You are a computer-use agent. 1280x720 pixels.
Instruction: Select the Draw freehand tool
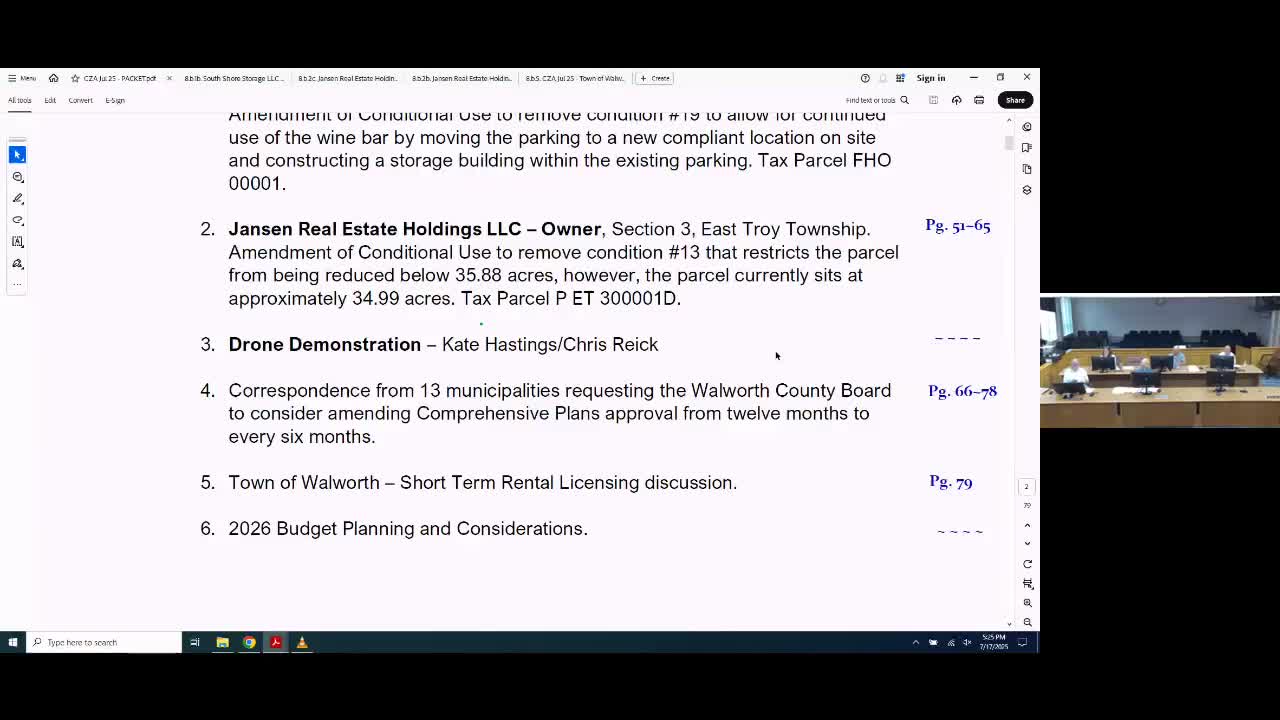tap(17, 220)
